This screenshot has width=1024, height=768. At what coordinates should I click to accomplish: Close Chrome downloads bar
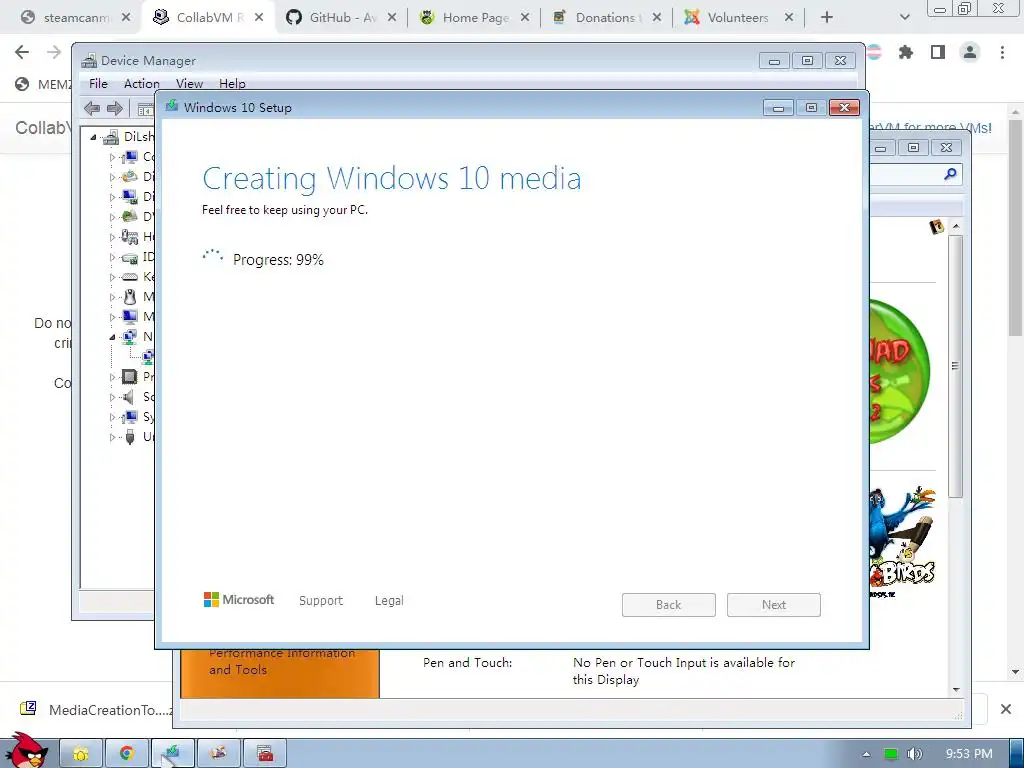[x=1006, y=709]
